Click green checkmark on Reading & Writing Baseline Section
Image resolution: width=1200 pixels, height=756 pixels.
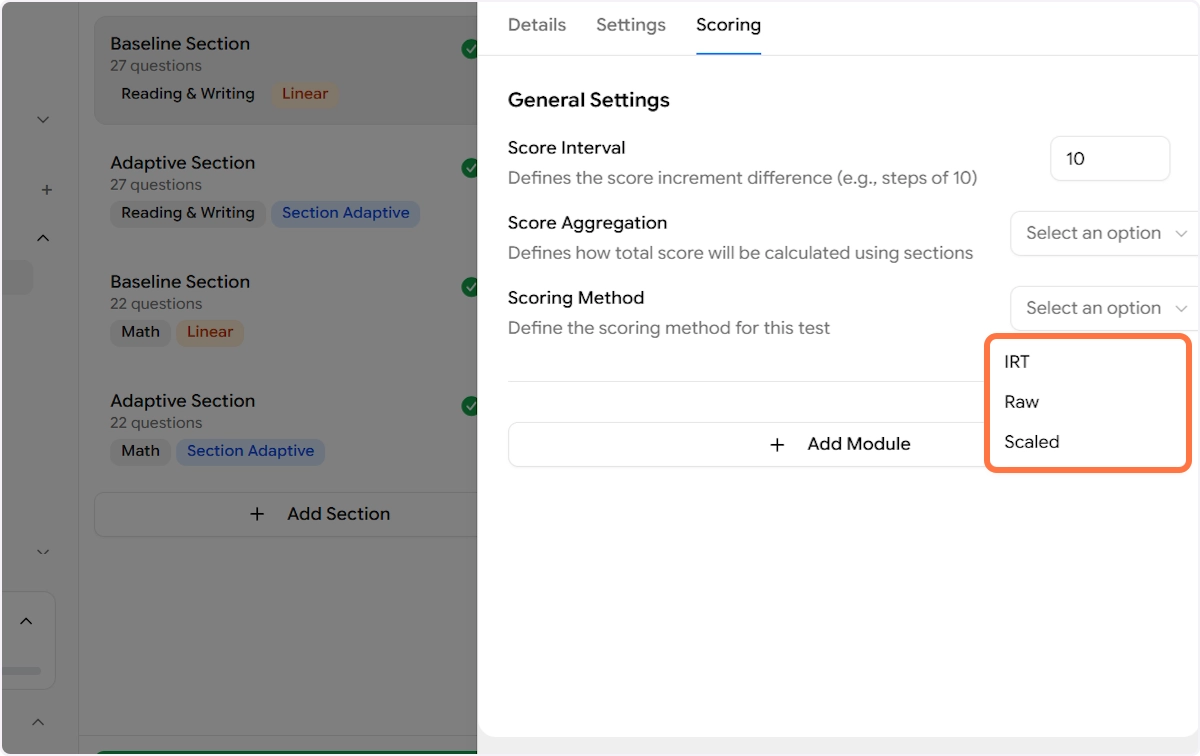pyautogui.click(x=470, y=49)
